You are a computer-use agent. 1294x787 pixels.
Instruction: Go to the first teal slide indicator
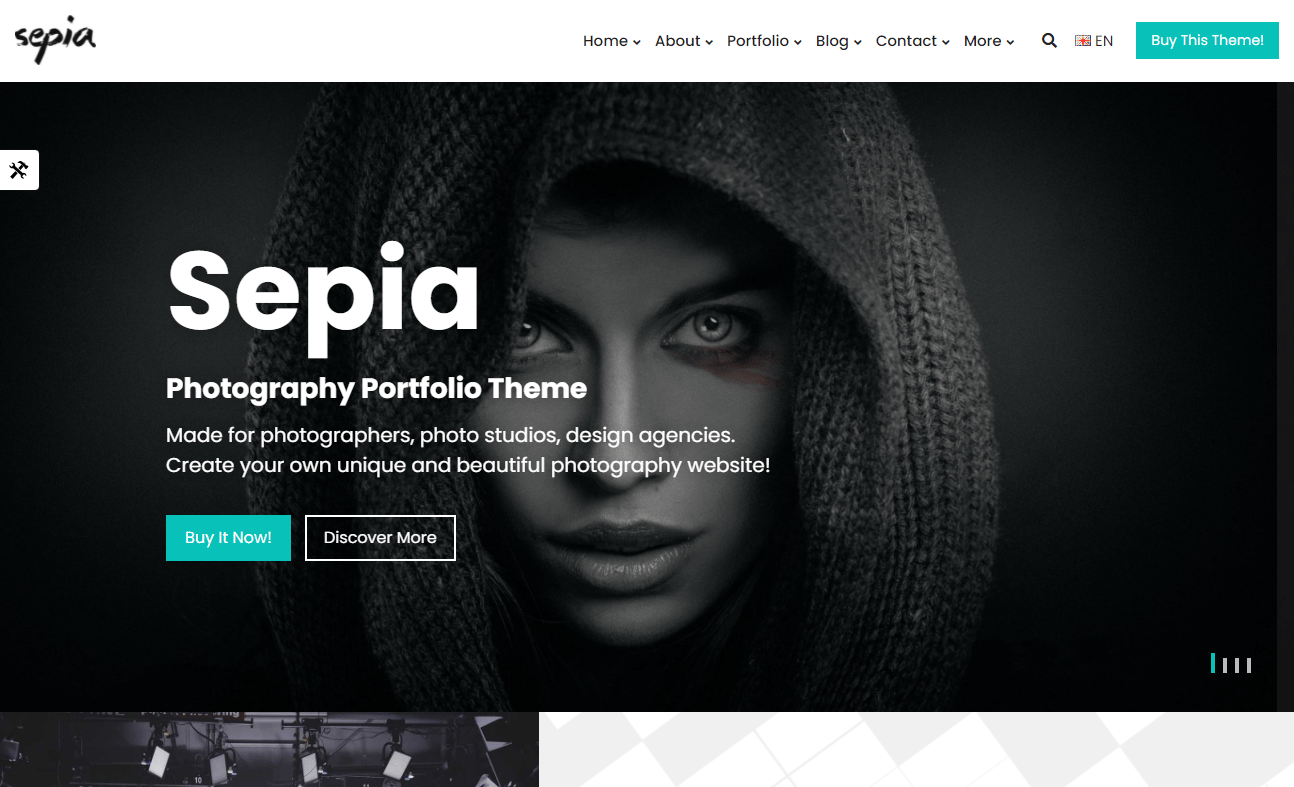pos(1213,663)
